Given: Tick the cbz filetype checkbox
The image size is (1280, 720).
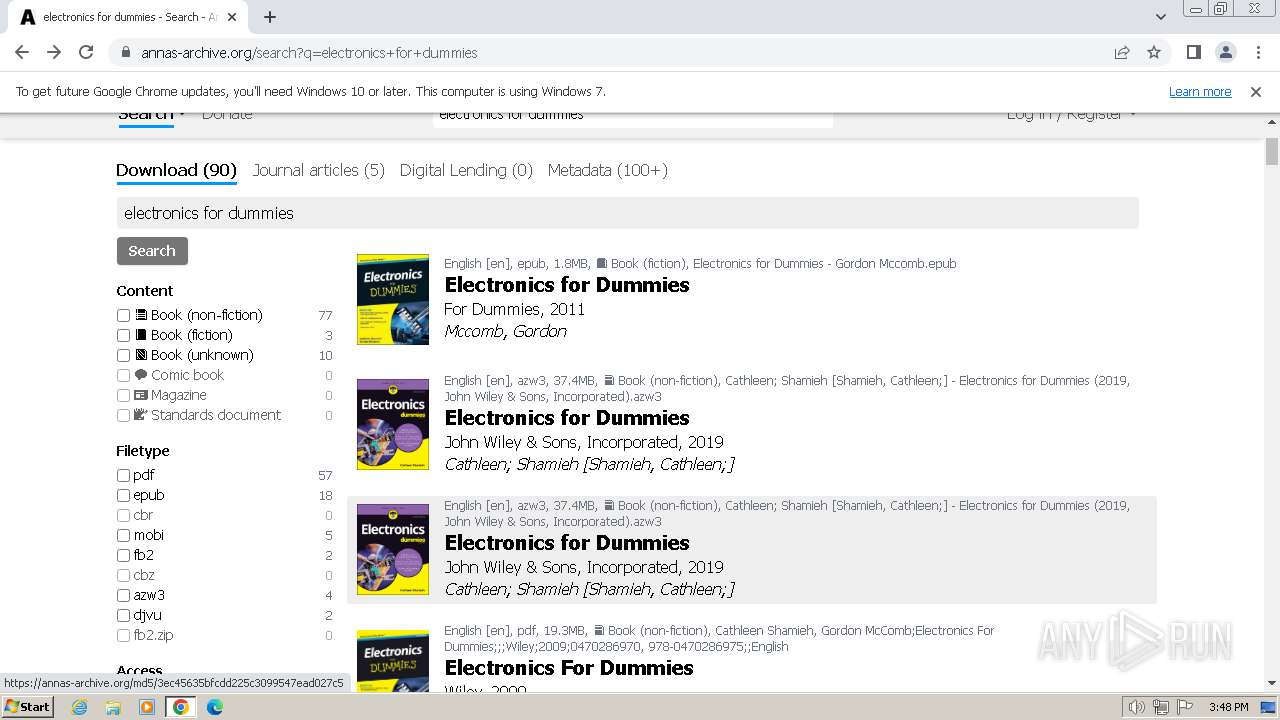Looking at the screenshot, I should [123, 575].
